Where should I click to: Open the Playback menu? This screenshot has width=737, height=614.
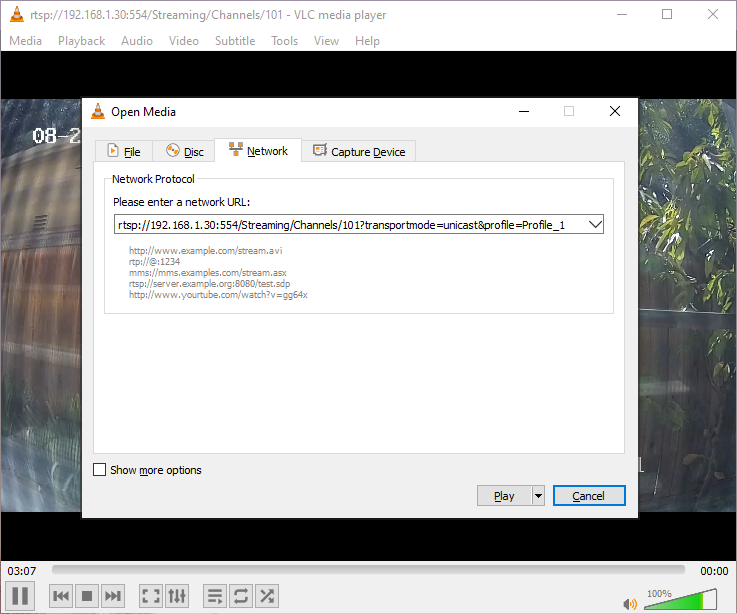81,41
